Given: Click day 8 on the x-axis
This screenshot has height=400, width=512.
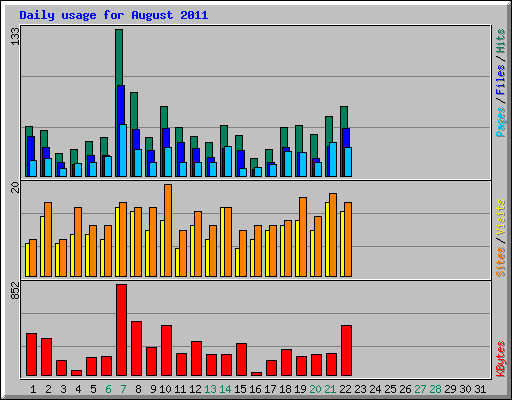Looking at the screenshot, I should pos(138,389).
